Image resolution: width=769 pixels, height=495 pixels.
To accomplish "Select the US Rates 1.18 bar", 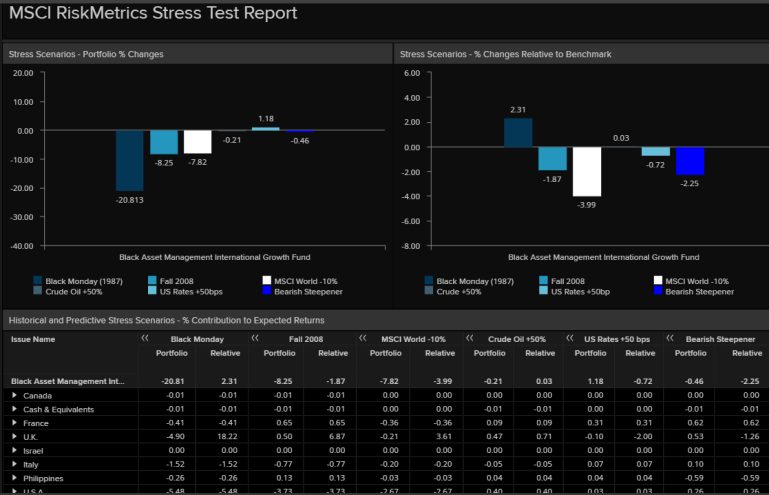I will tap(266, 129).
